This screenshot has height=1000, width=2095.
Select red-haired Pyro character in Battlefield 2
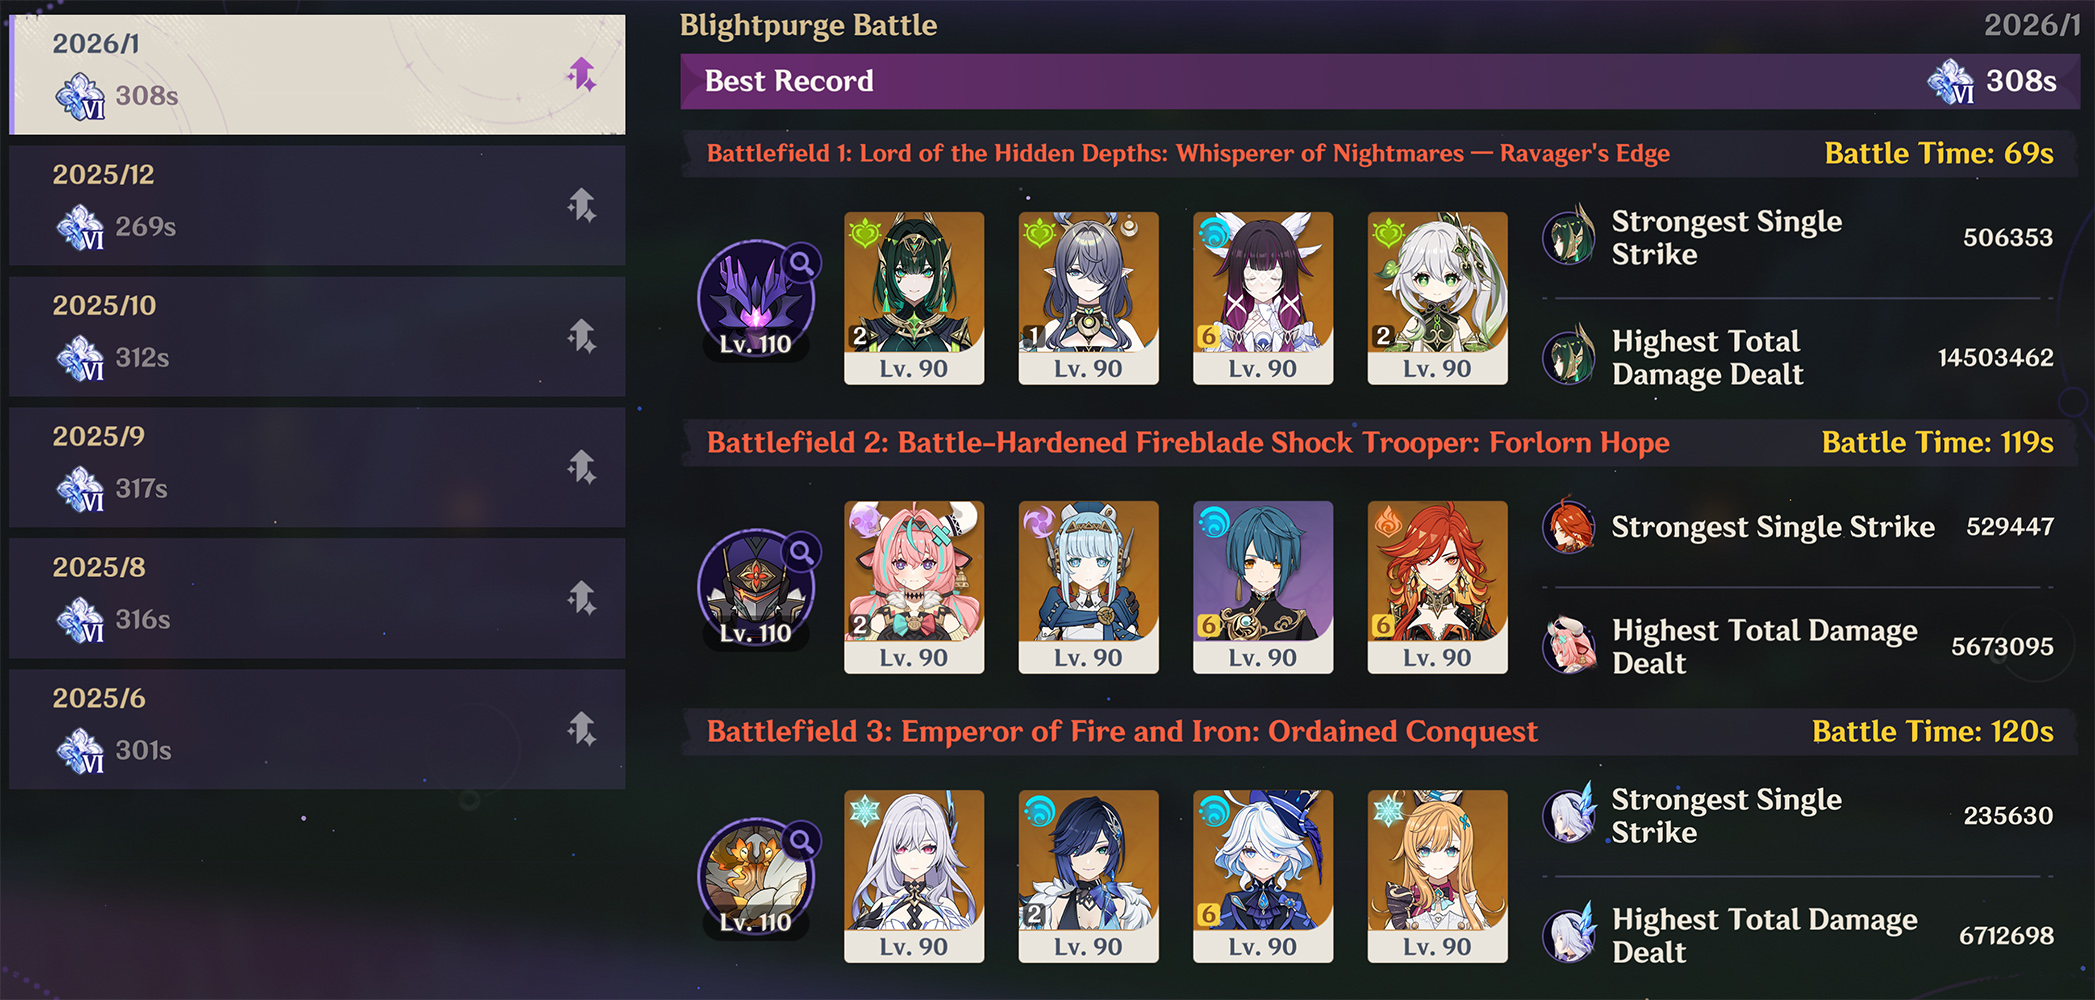tap(1438, 587)
